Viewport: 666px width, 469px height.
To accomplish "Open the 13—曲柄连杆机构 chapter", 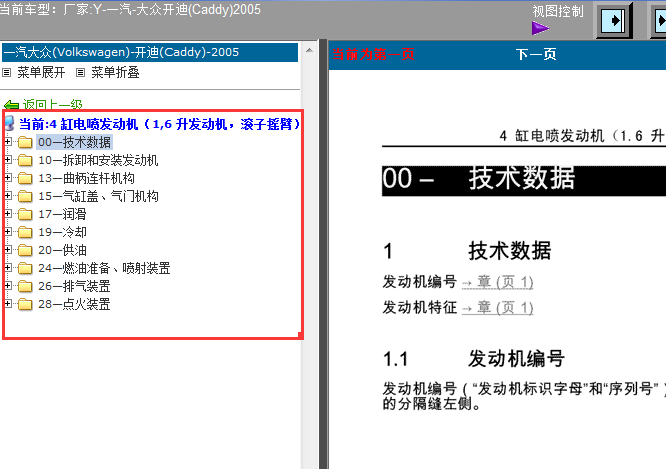I will click(86, 178).
